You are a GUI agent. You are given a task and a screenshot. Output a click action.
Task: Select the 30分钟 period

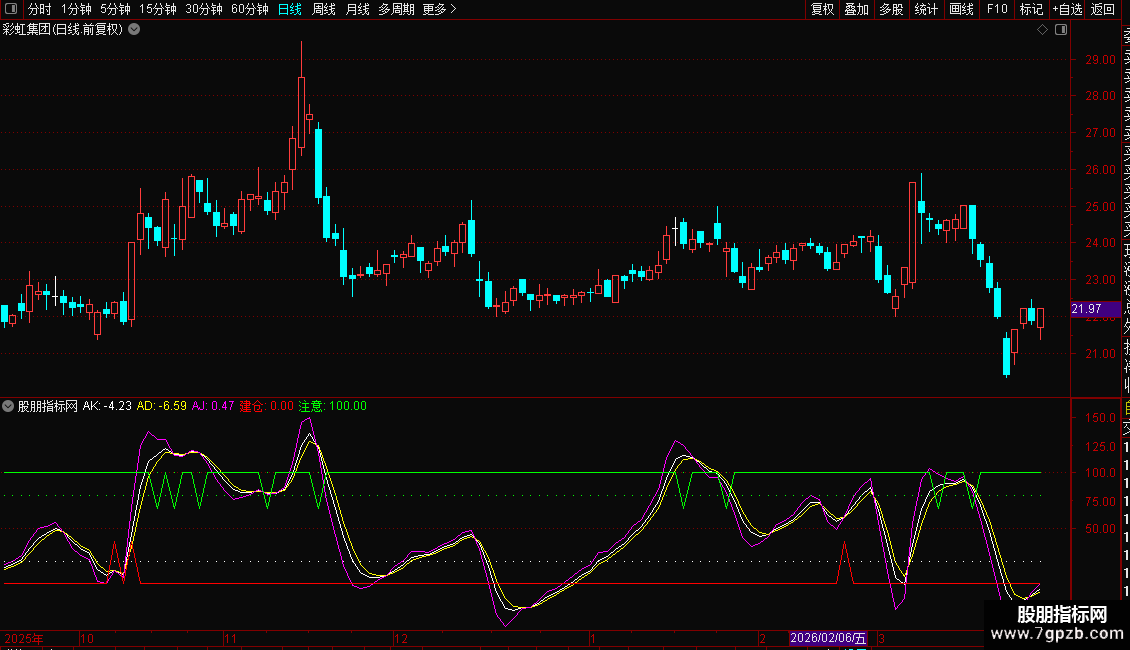203,9
